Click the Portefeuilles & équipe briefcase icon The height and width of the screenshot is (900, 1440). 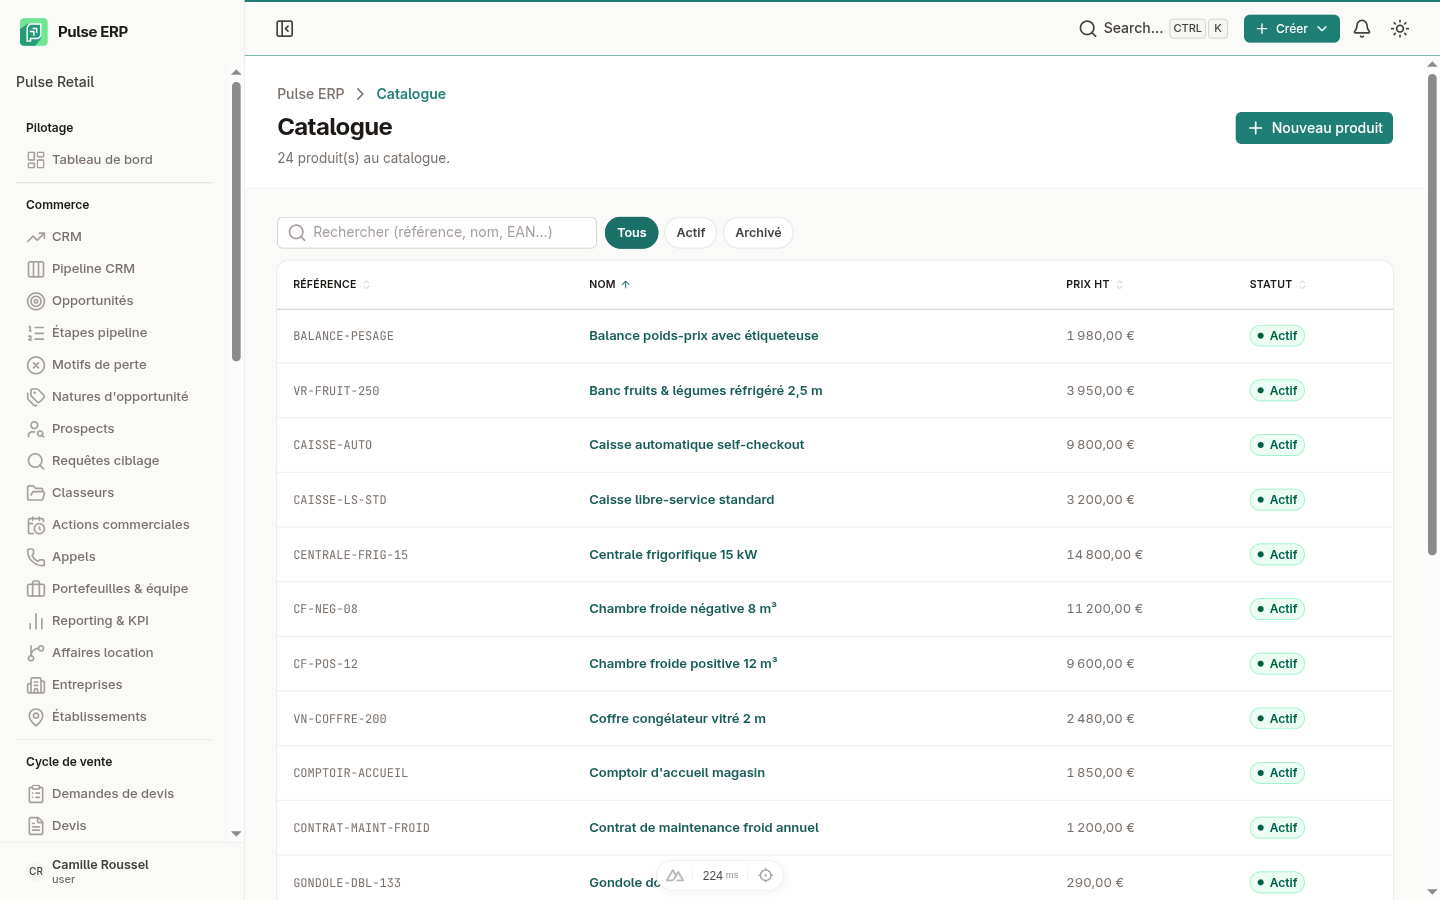point(36,589)
